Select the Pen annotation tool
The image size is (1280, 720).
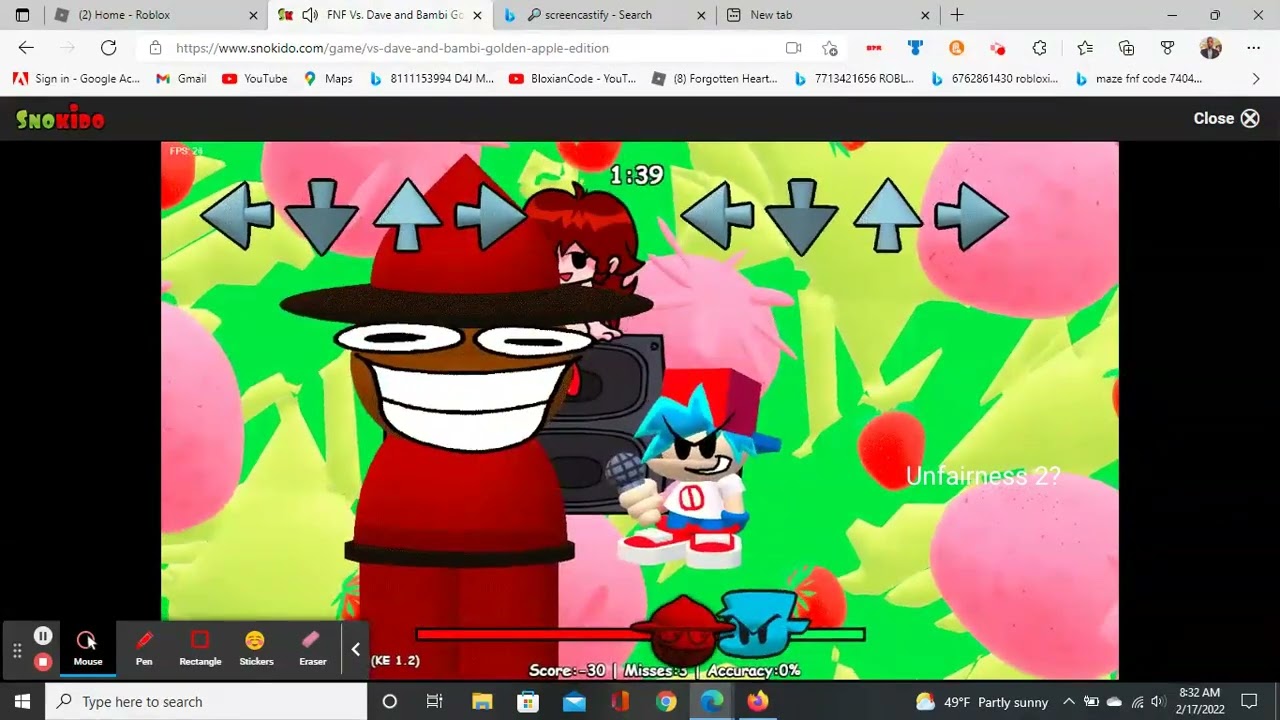(x=144, y=648)
